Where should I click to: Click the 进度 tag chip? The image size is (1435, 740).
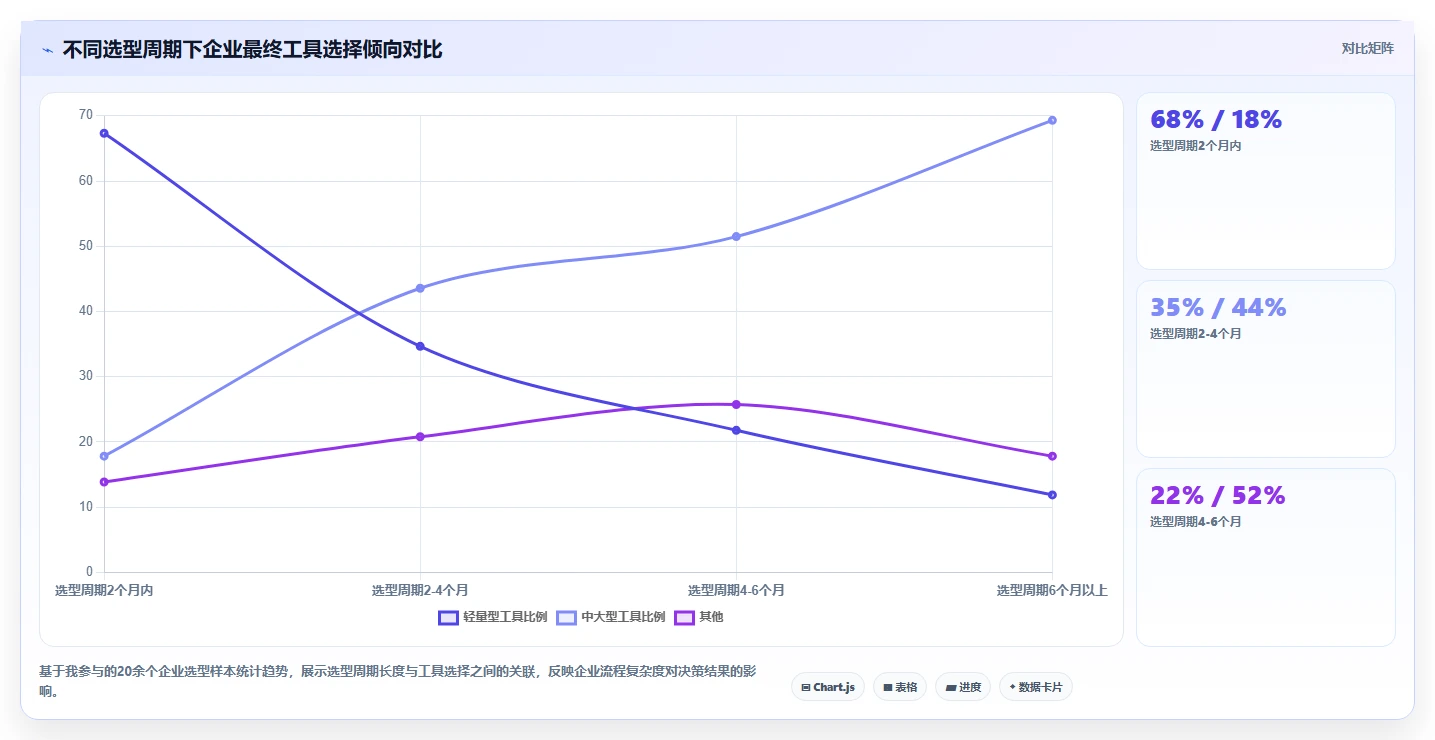[x=963, y=687]
